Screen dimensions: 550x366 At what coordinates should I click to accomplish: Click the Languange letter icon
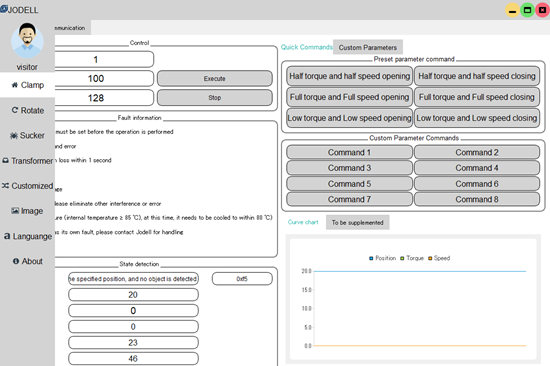[7, 236]
